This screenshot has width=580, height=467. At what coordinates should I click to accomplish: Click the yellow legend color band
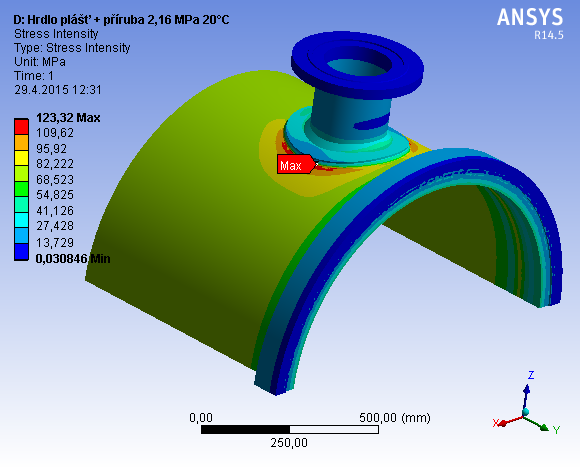pyautogui.click(x=21, y=158)
